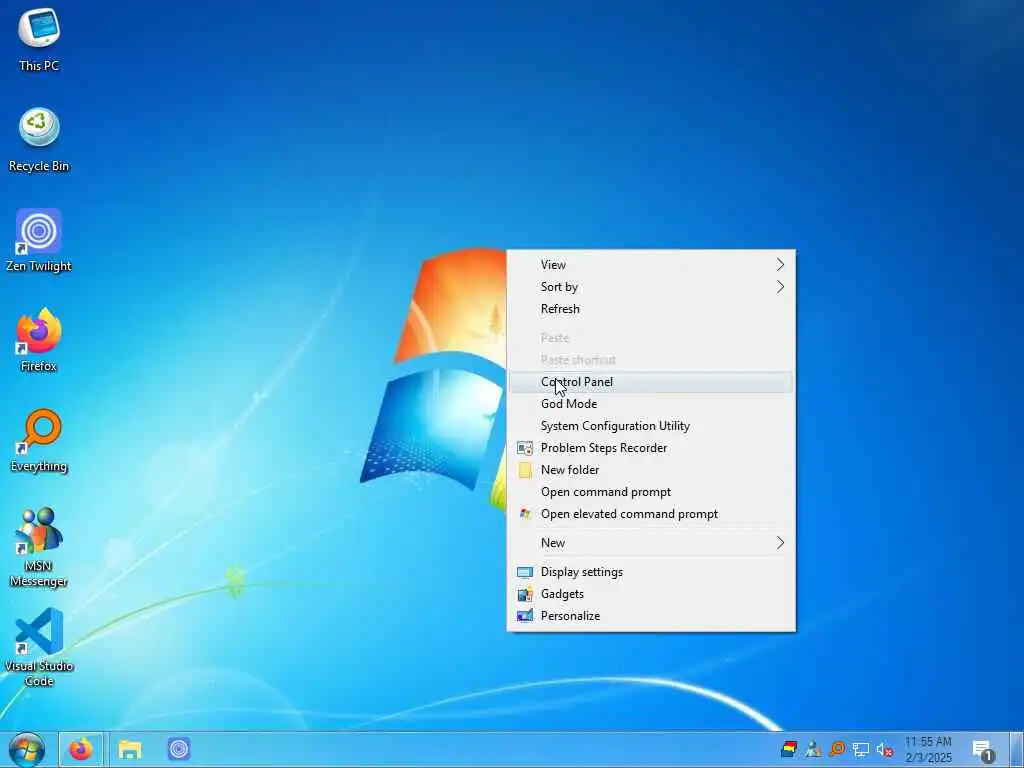Click the Firefox taskbar button
The height and width of the screenshot is (768, 1024).
(81, 749)
